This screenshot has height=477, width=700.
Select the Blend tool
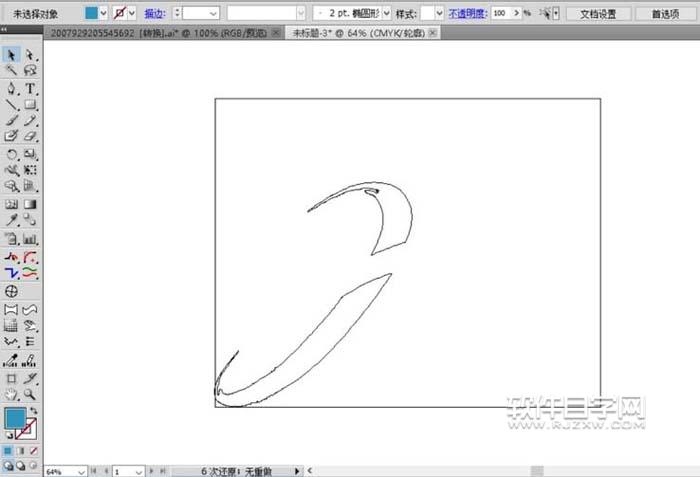pyautogui.click(x=30, y=220)
